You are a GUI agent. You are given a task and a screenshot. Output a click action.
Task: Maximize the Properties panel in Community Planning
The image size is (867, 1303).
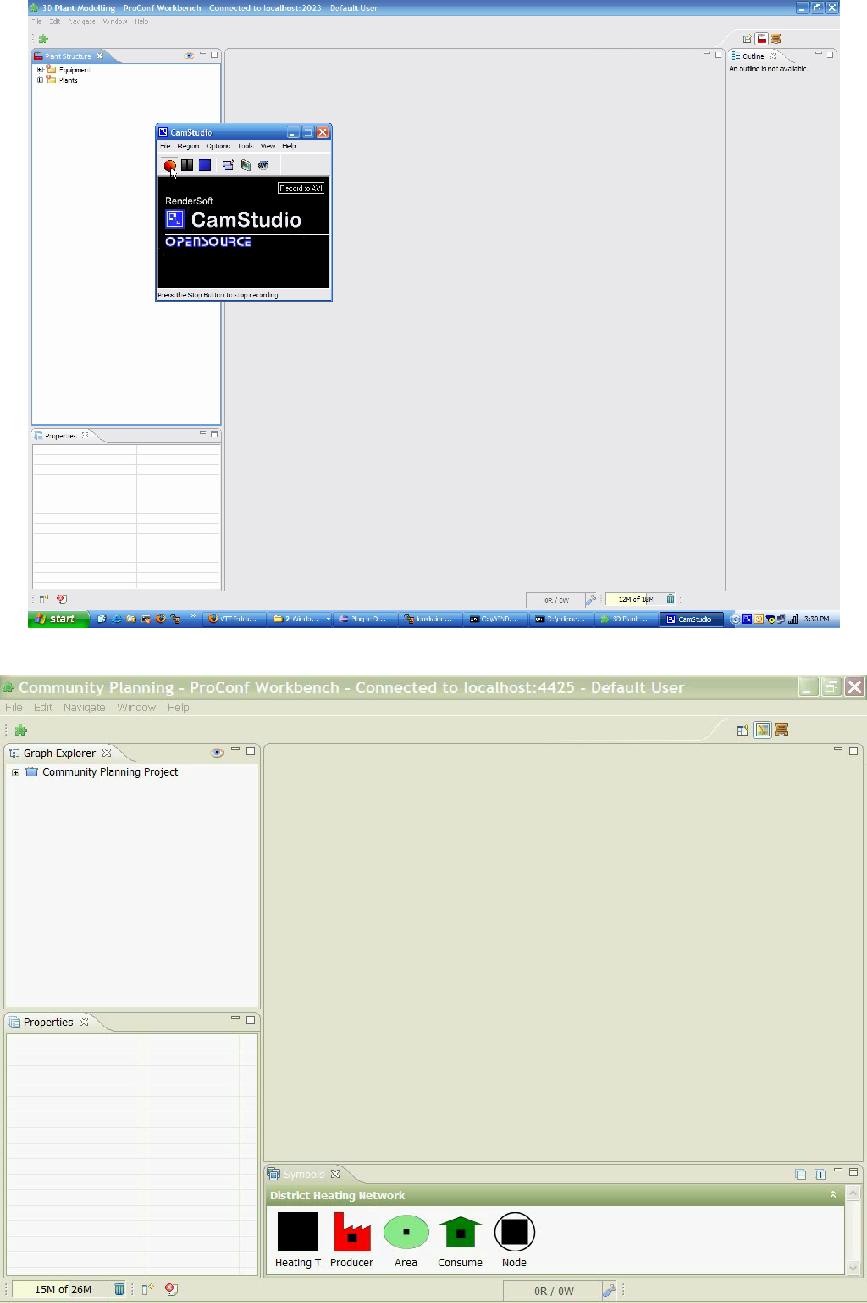tap(251, 1020)
